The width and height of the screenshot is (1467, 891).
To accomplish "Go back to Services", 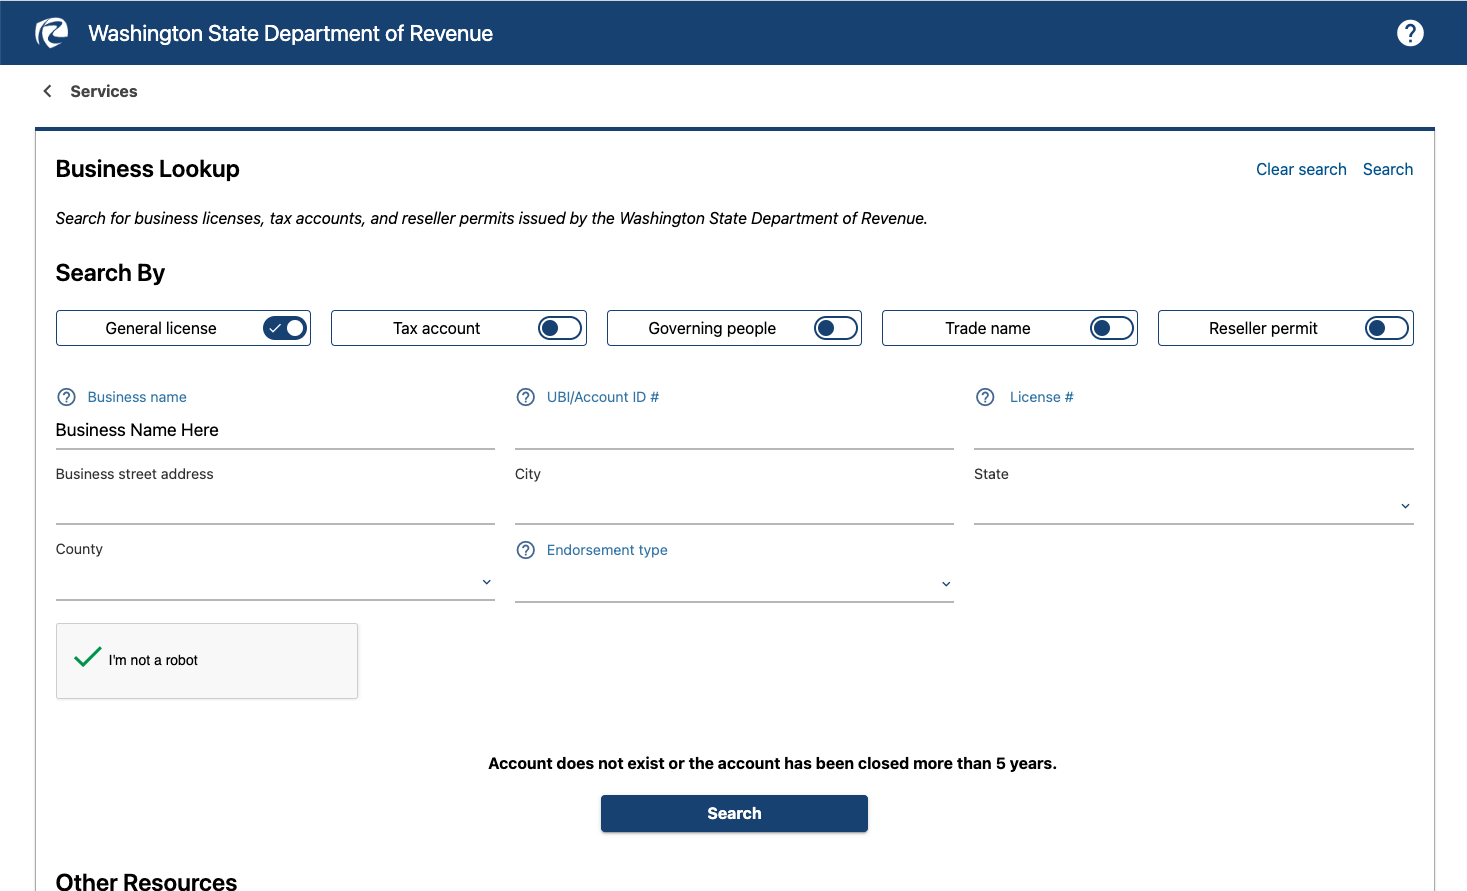I will [104, 90].
